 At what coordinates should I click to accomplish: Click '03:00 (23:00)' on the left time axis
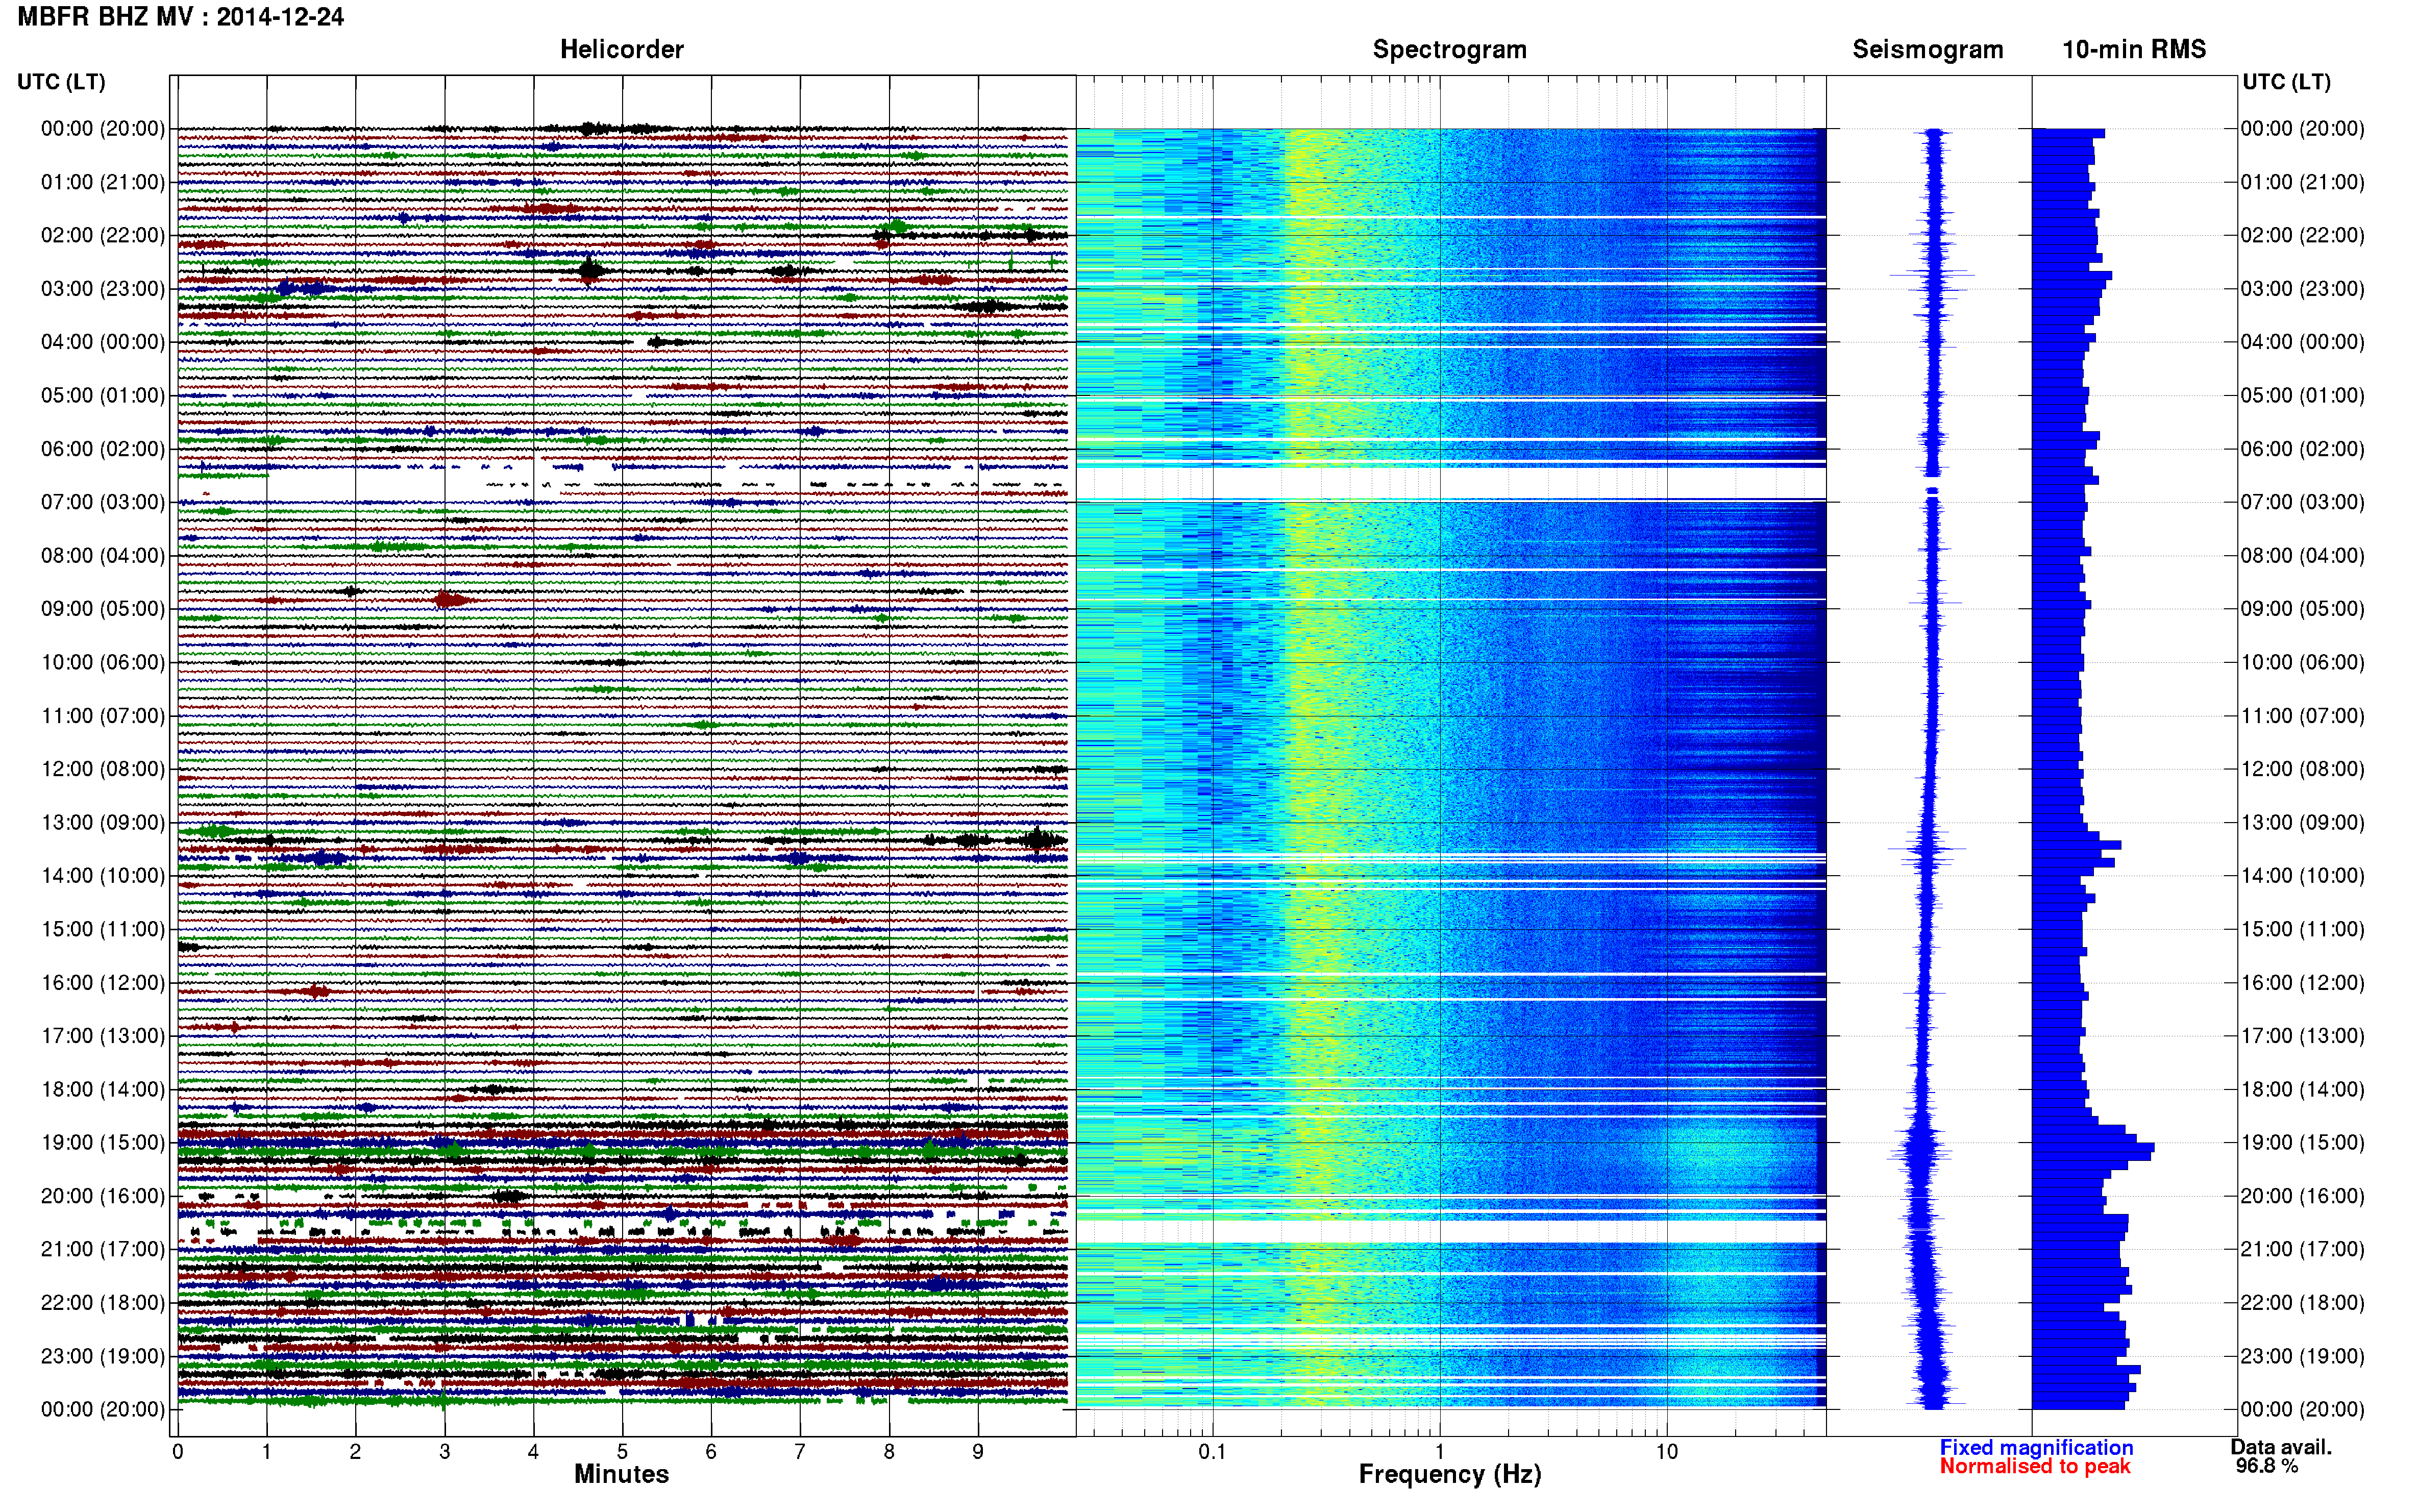click(103, 288)
